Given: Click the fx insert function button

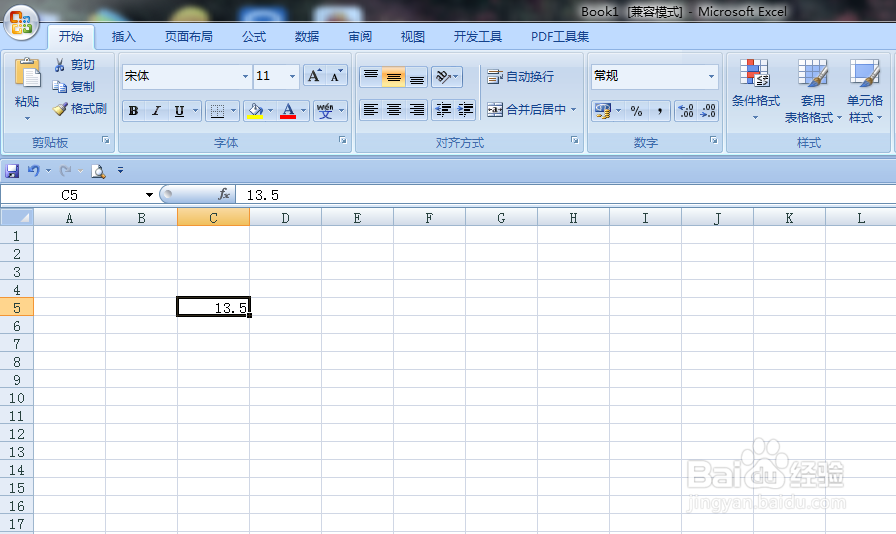Looking at the screenshot, I should point(224,195).
